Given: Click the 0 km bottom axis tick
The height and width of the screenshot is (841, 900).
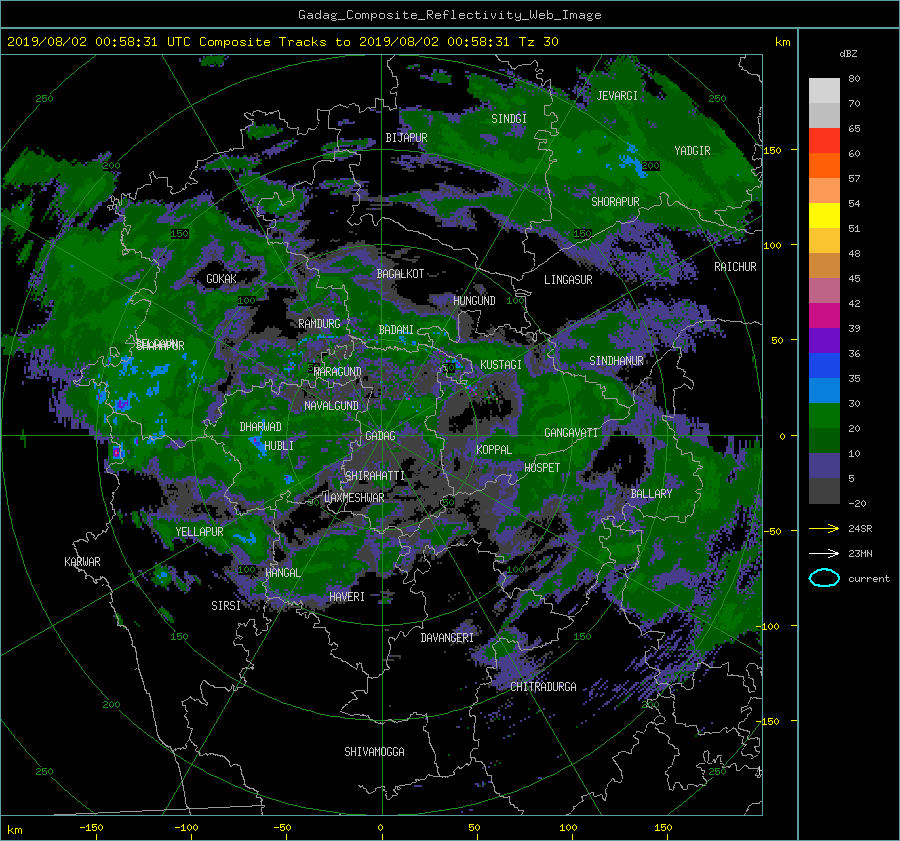Looking at the screenshot, I should pyautogui.click(x=380, y=828).
